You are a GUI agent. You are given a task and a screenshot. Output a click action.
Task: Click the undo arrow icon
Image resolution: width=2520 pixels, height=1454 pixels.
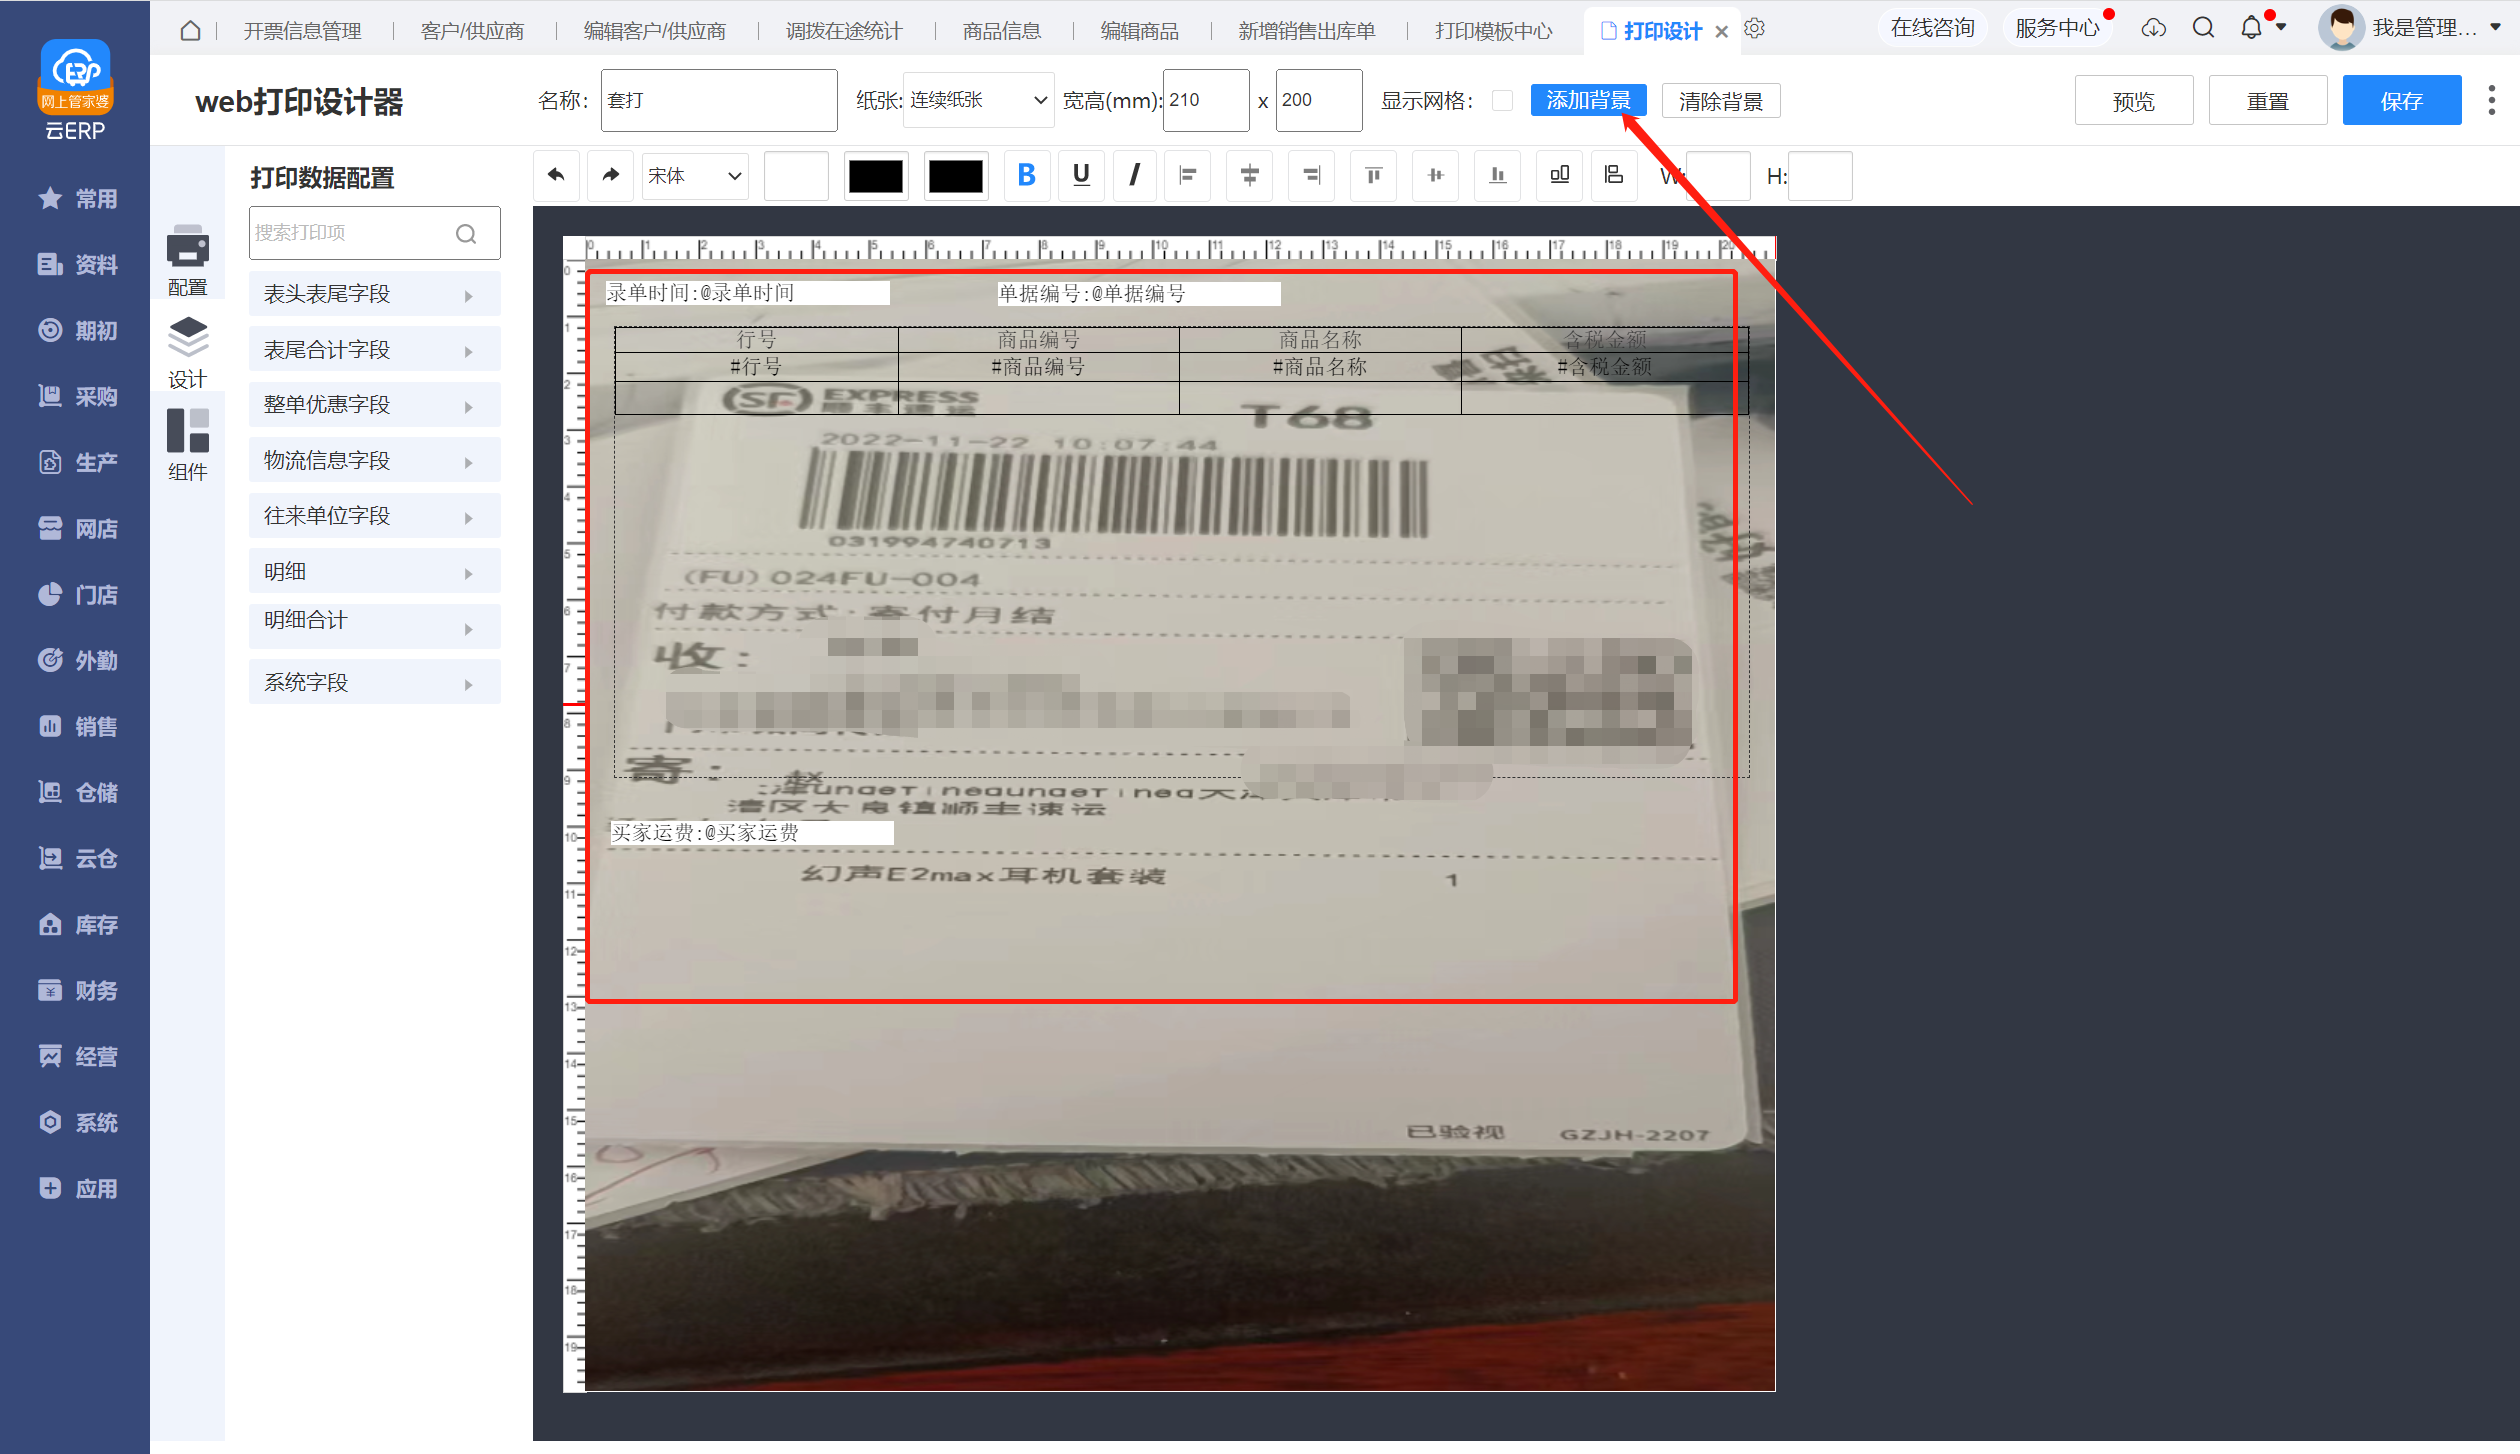[557, 175]
